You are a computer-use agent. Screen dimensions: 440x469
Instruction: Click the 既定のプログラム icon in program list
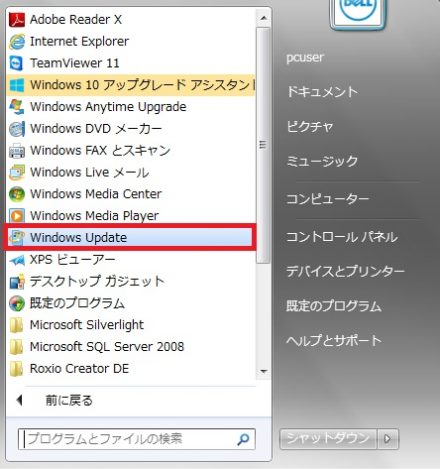17,303
